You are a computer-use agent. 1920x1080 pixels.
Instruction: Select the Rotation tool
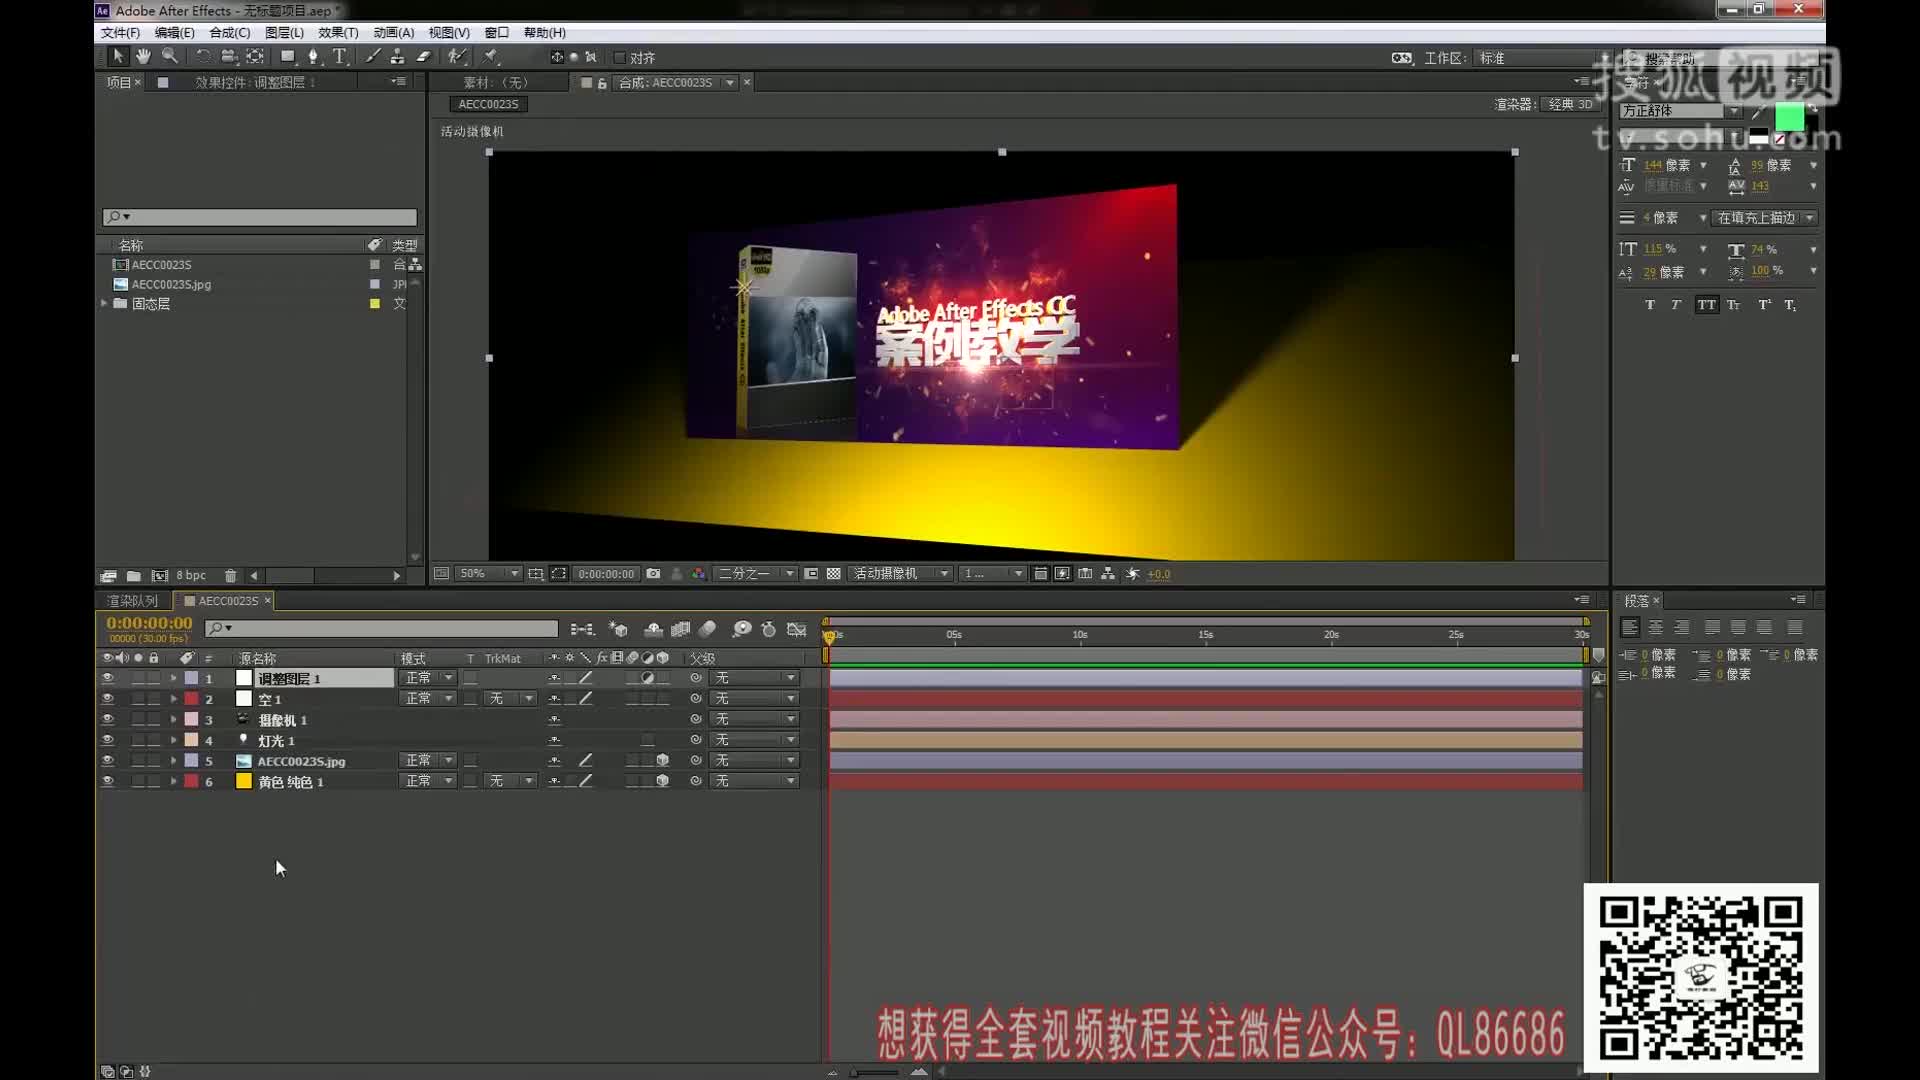point(203,57)
